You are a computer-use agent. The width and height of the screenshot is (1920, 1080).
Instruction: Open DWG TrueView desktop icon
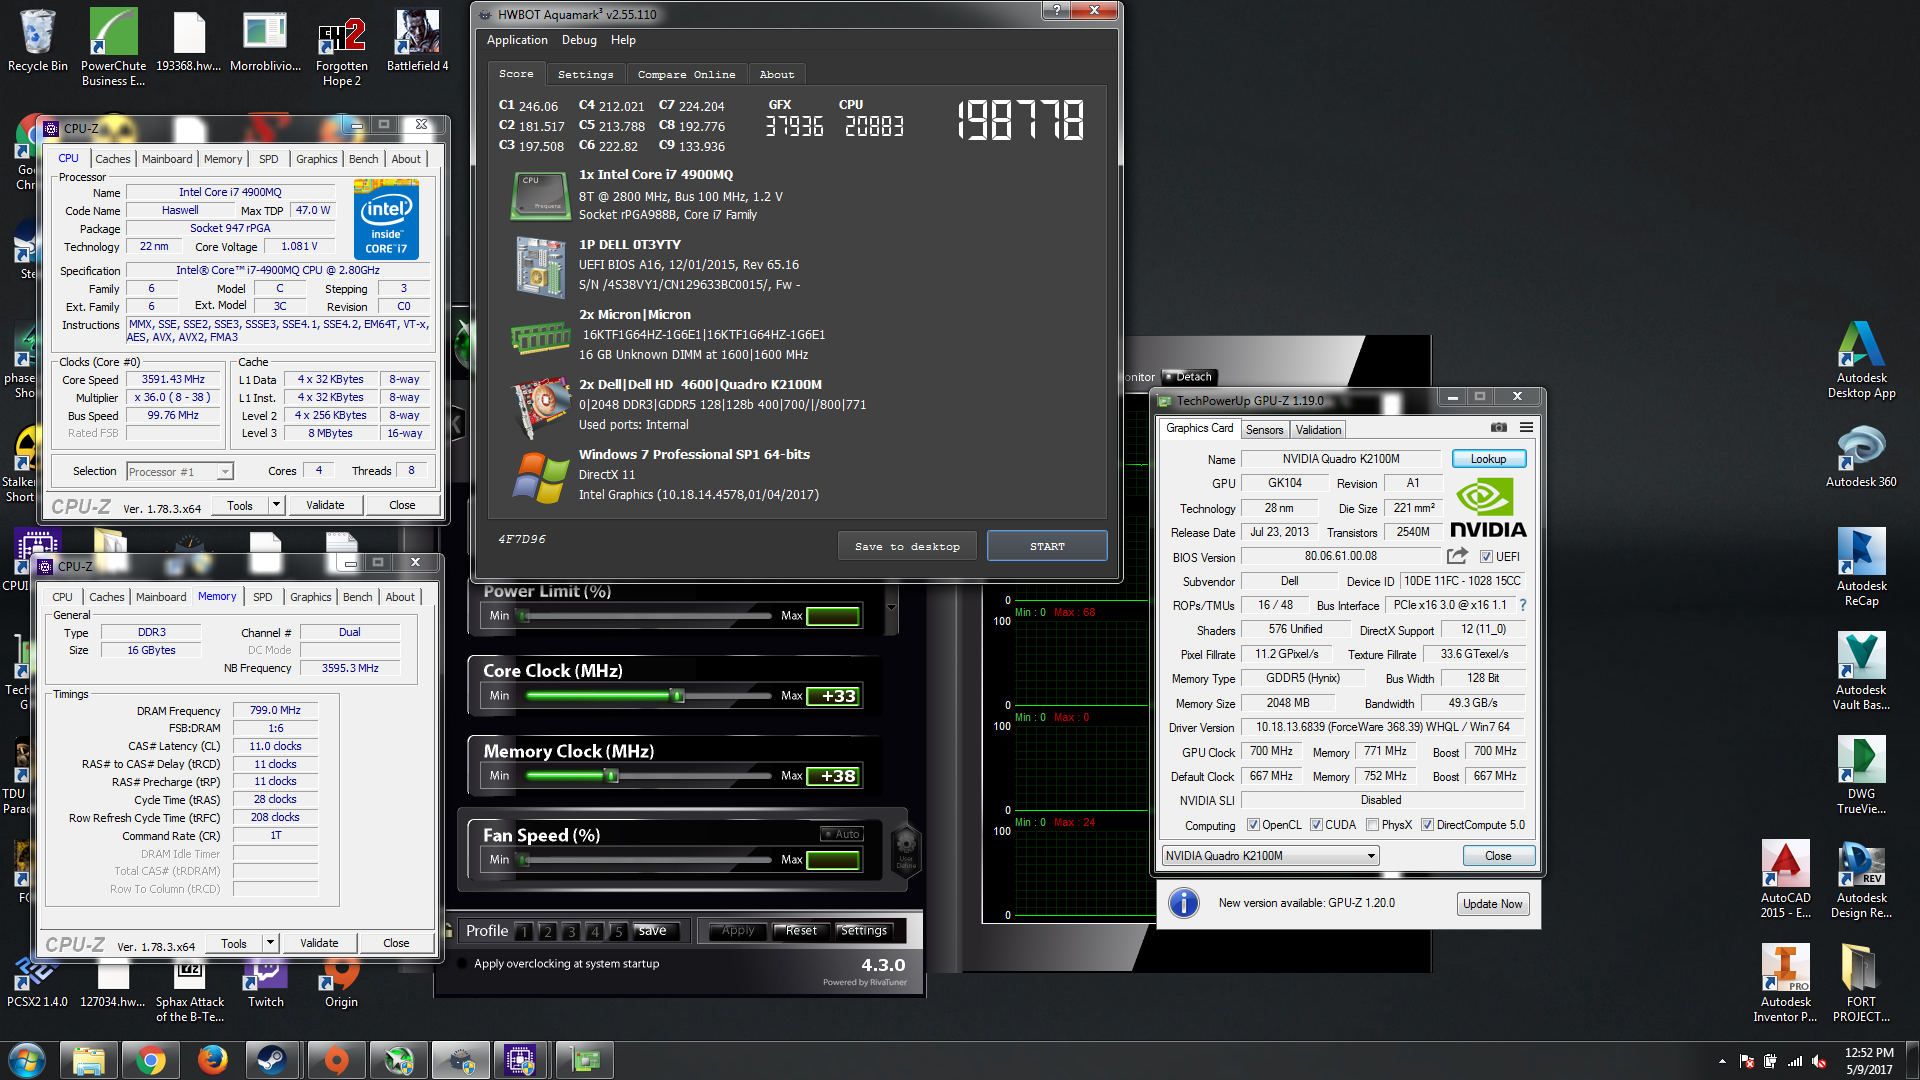tap(1860, 775)
